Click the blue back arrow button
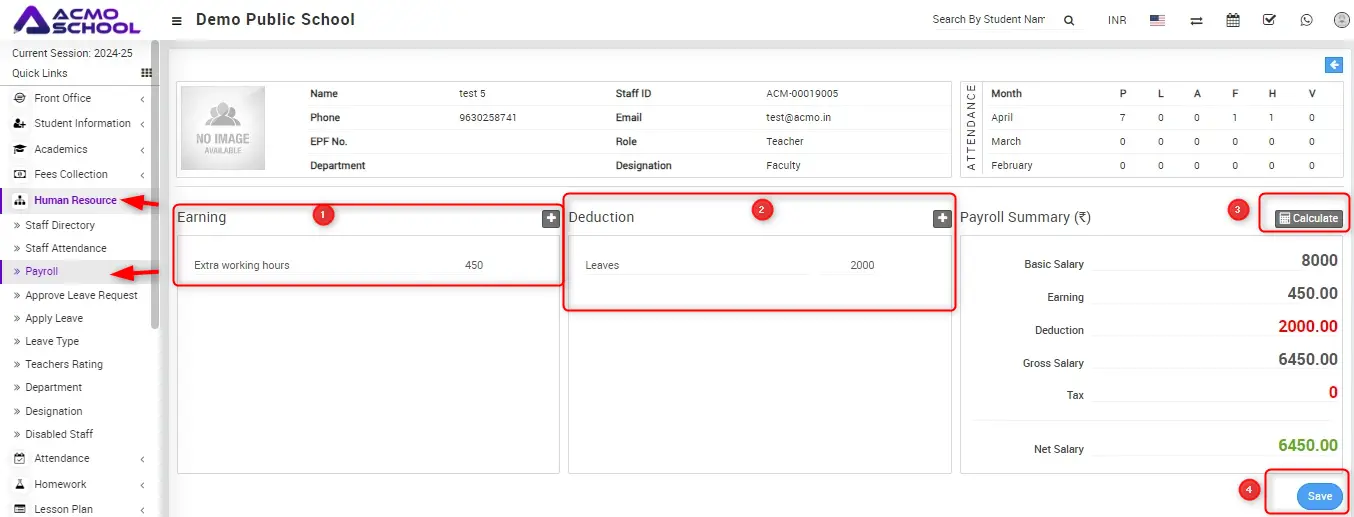This screenshot has width=1354, height=517. [x=1333, y=65]
